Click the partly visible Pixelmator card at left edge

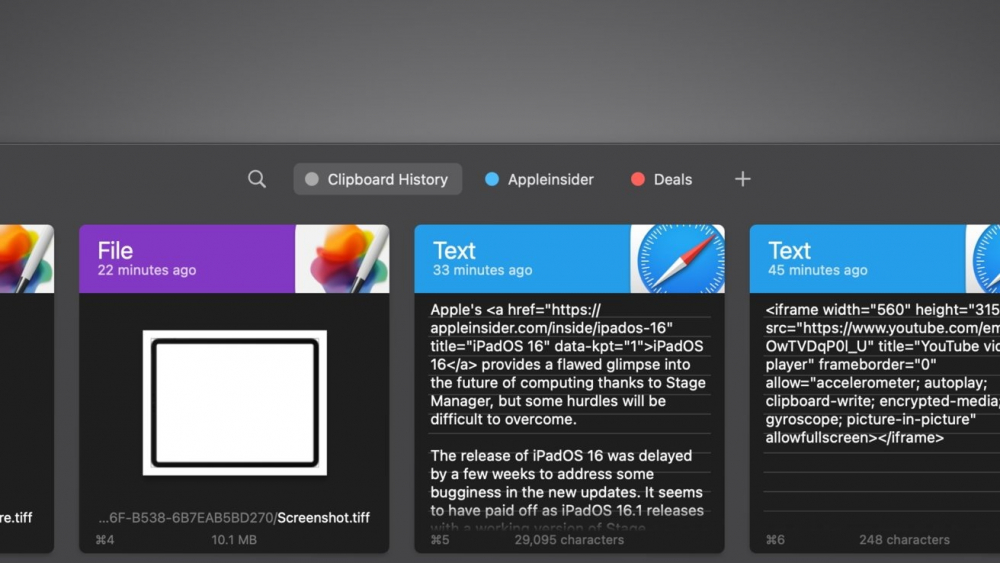click(x=27, y=388)
